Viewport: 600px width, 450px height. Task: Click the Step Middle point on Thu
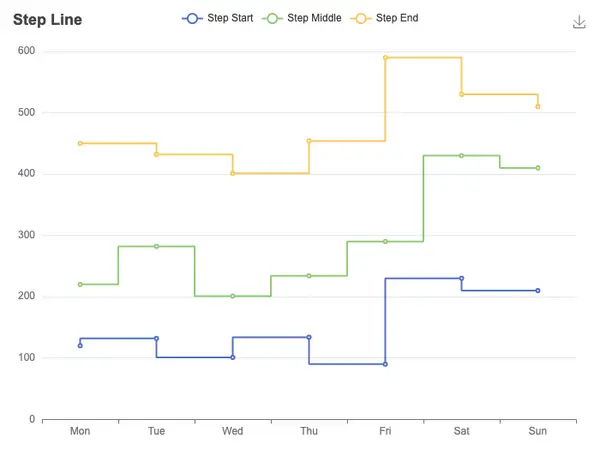309,276
